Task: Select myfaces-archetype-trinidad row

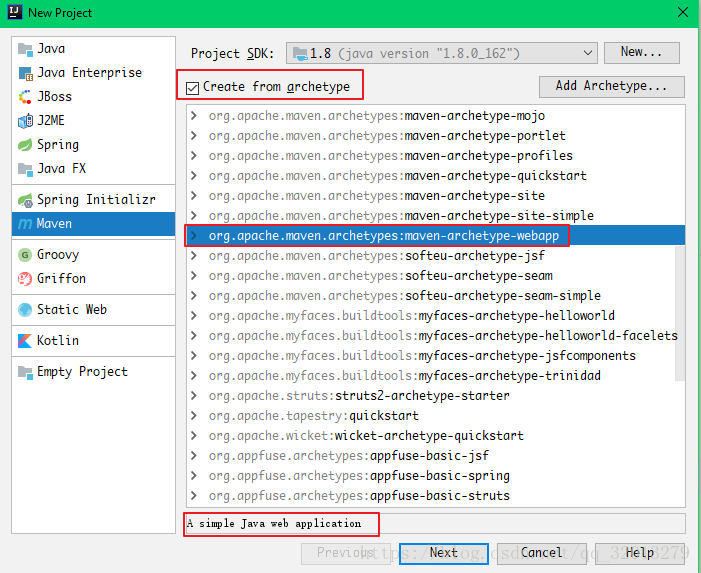Action: click(435, 376)
